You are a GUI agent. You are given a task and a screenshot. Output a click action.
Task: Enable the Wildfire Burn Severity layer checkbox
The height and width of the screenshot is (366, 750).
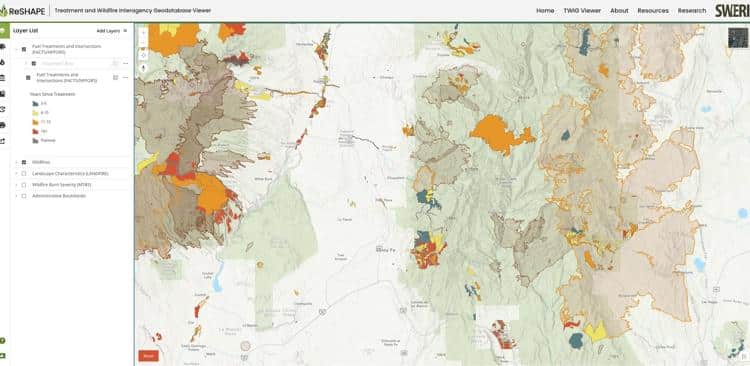pyautogui.click(x=24, y=185)
